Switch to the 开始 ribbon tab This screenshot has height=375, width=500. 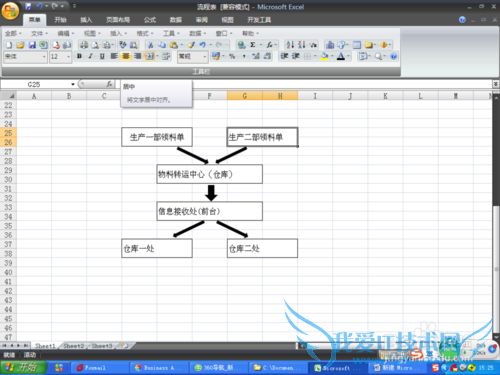pos(60,20)
